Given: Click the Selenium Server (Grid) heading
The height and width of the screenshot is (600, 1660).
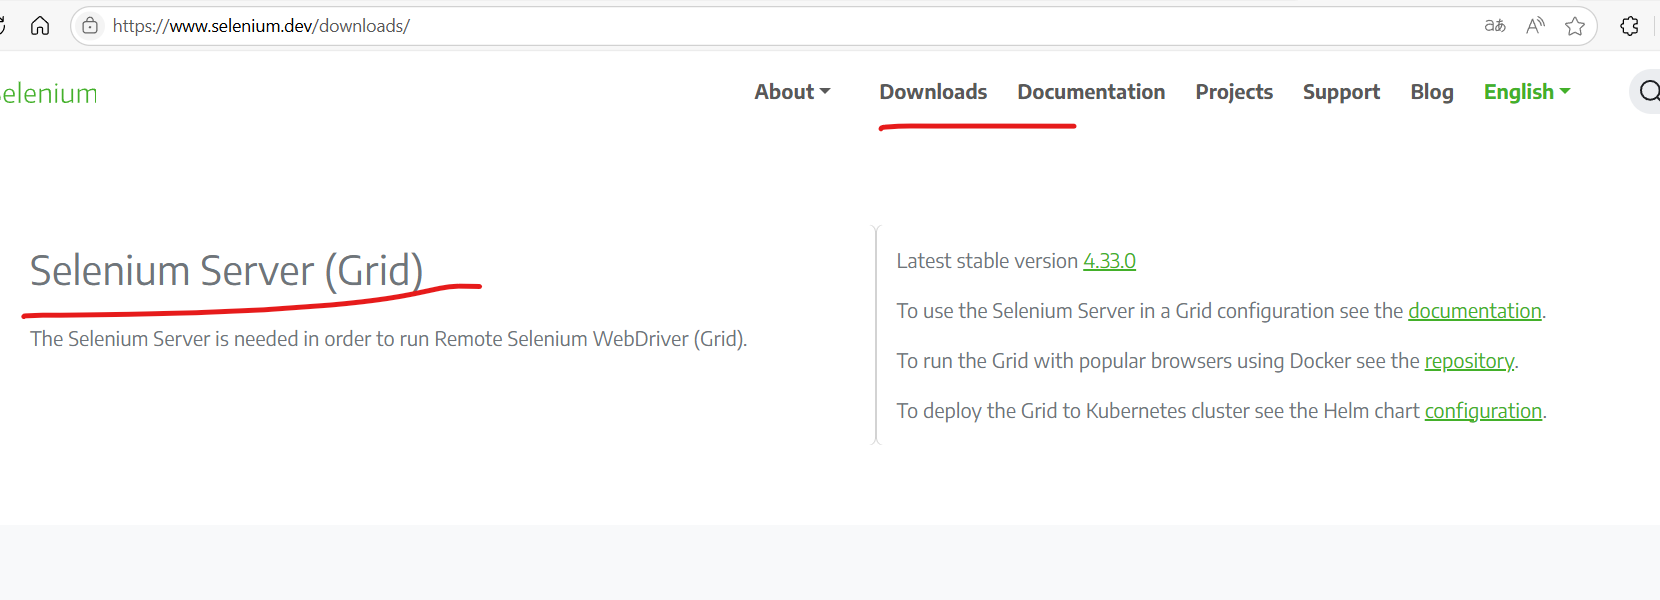Looking at the screenshot, I should (227, 271).
